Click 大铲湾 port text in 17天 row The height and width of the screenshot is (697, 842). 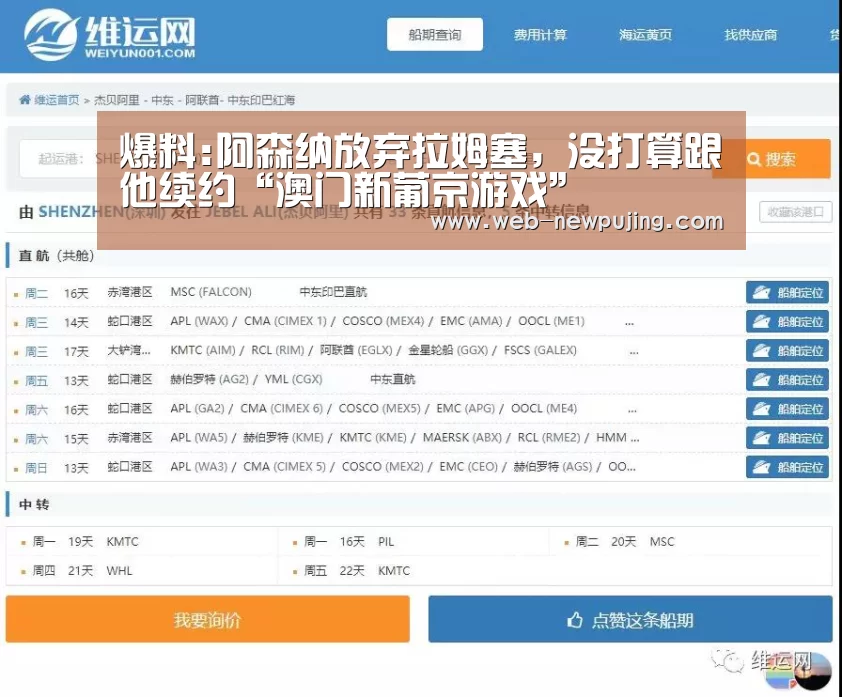click(129, 350)
